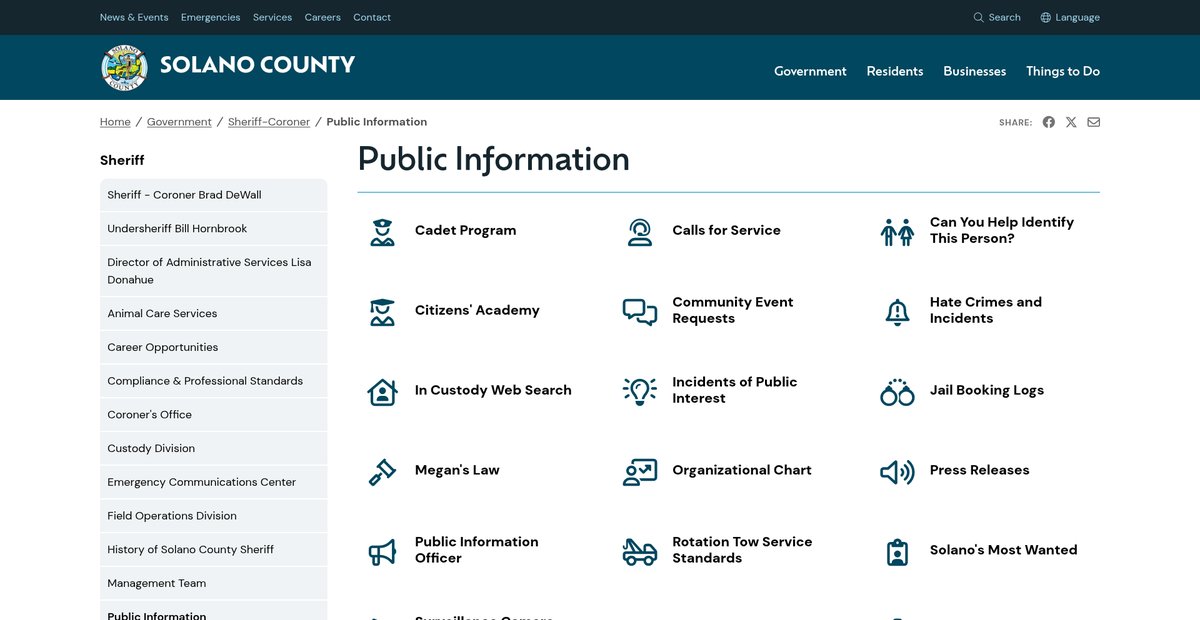1200x620 pixels.
Task: Select Field Operations Division sidebar item
Action: click(x=213, y=516)
